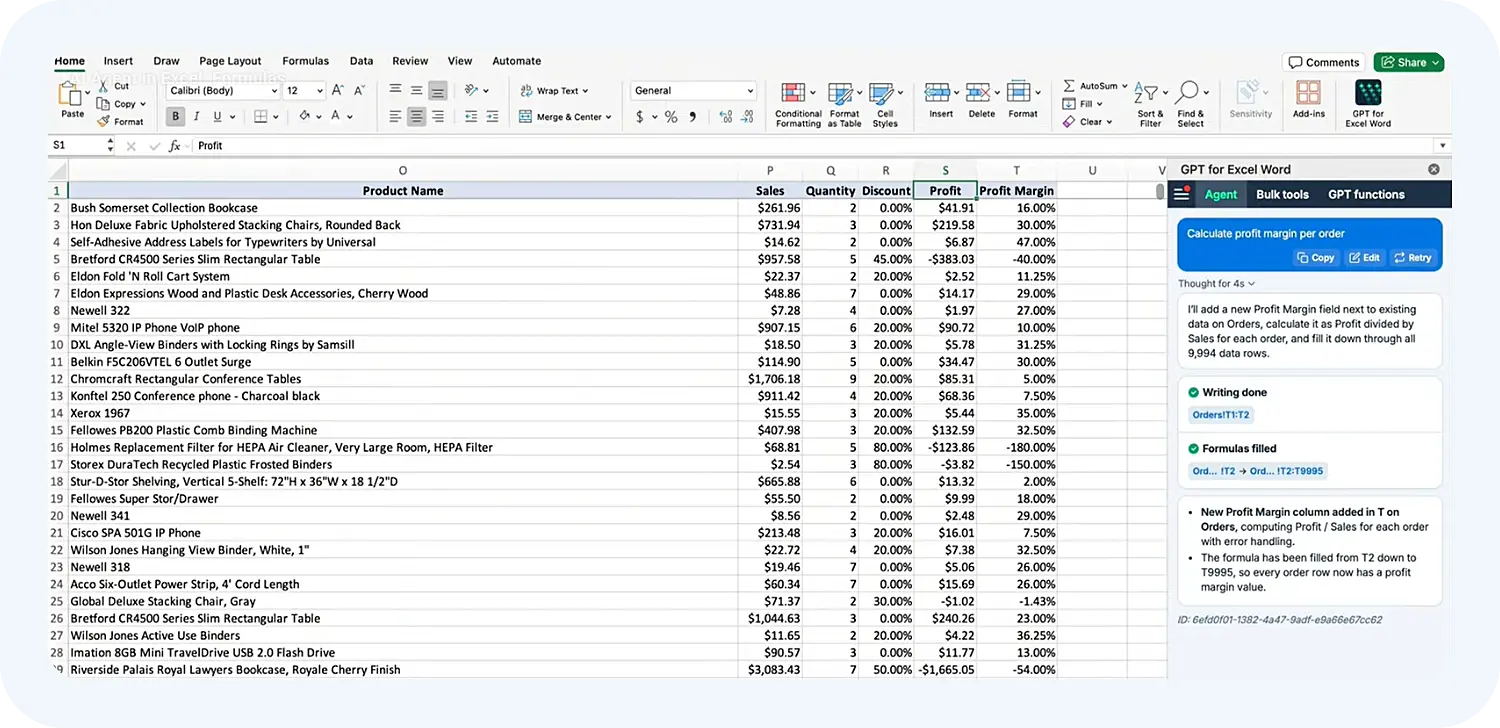Apply percent style format
Image resolution: width=1500 pixels, height=728 pixels.
click(x=672, y=117)
